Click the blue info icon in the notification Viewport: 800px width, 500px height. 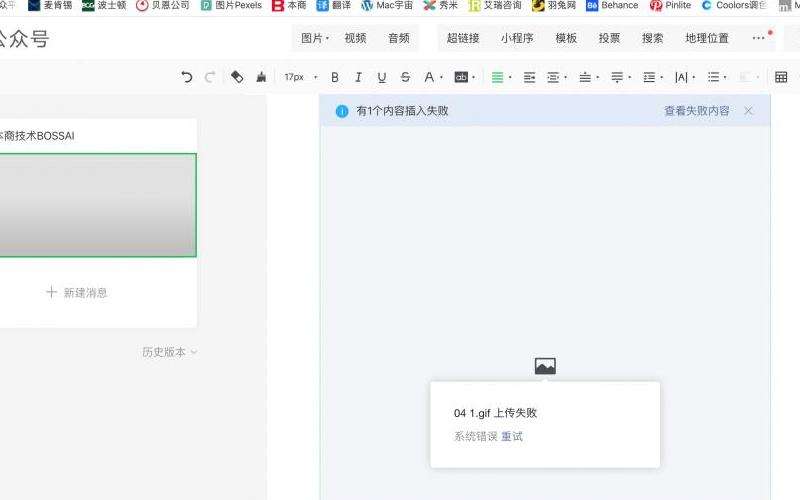tap(342, 111)
